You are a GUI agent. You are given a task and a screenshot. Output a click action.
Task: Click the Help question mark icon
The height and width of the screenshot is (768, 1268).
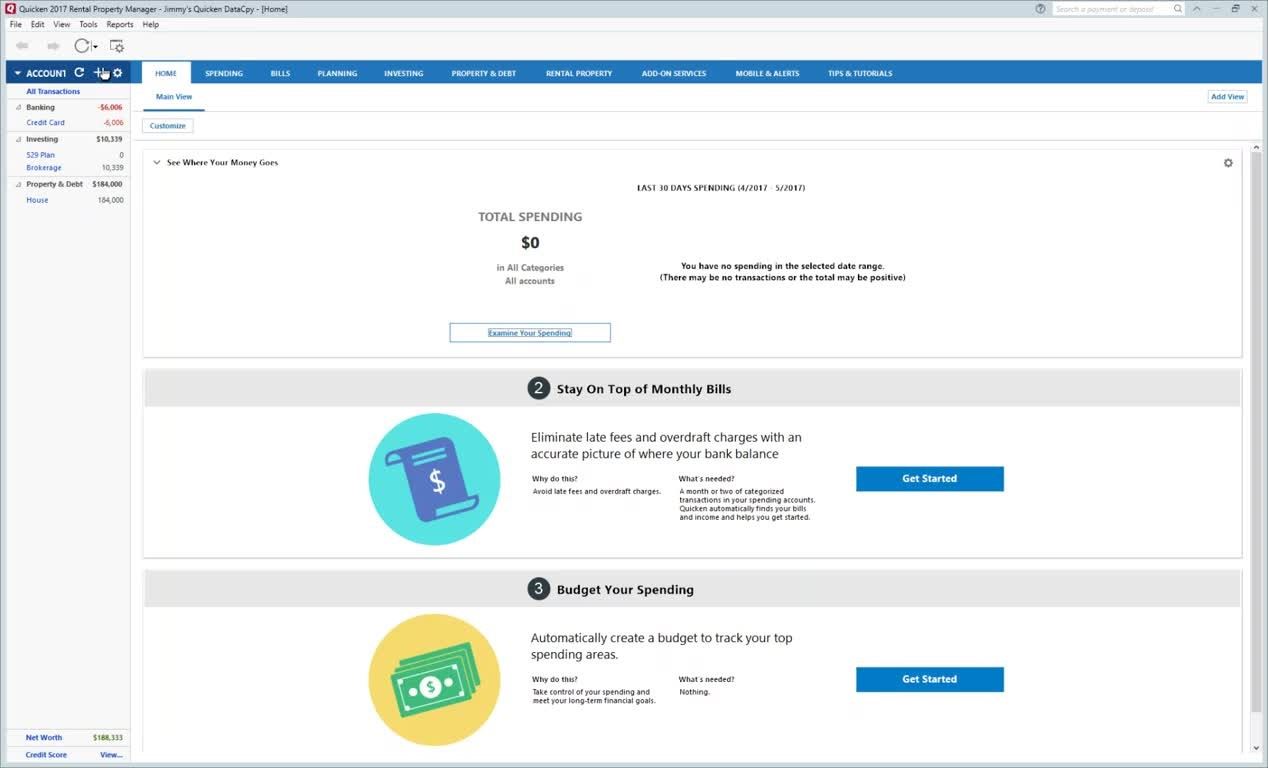pyautogui.click(x=1041, y=9)
